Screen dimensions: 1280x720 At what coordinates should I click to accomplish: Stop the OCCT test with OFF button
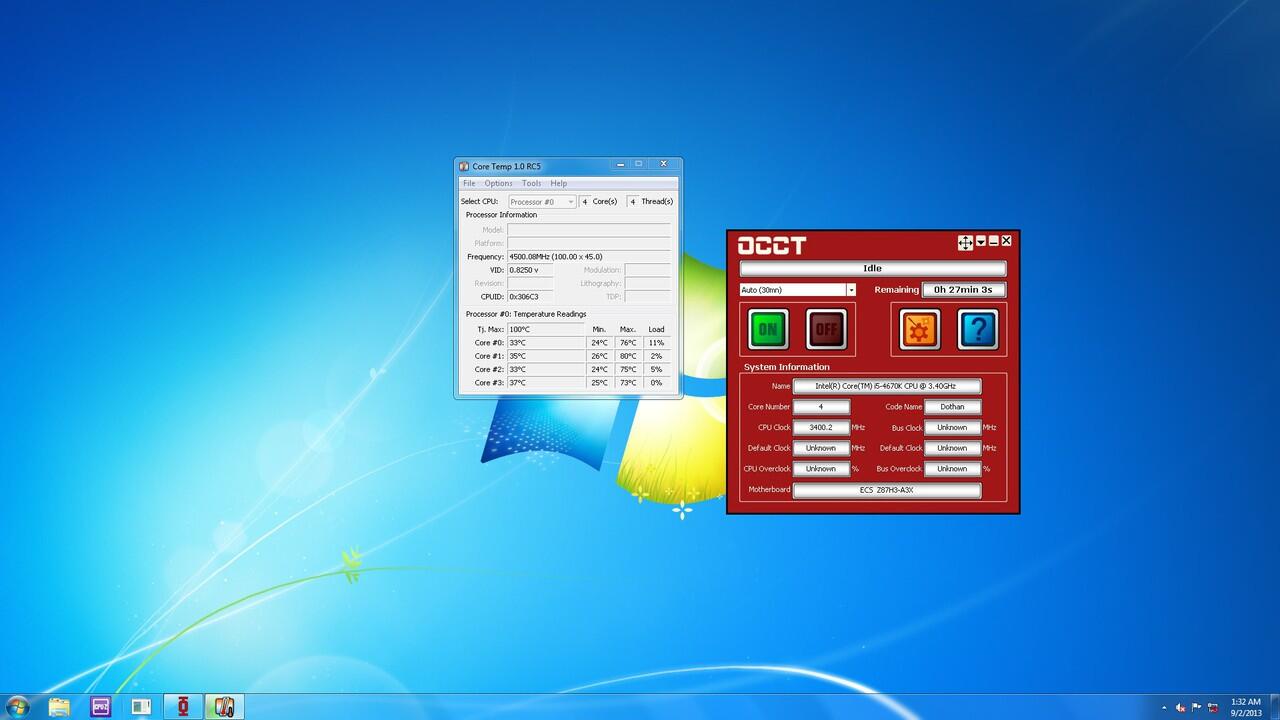(x=826, y=329)
